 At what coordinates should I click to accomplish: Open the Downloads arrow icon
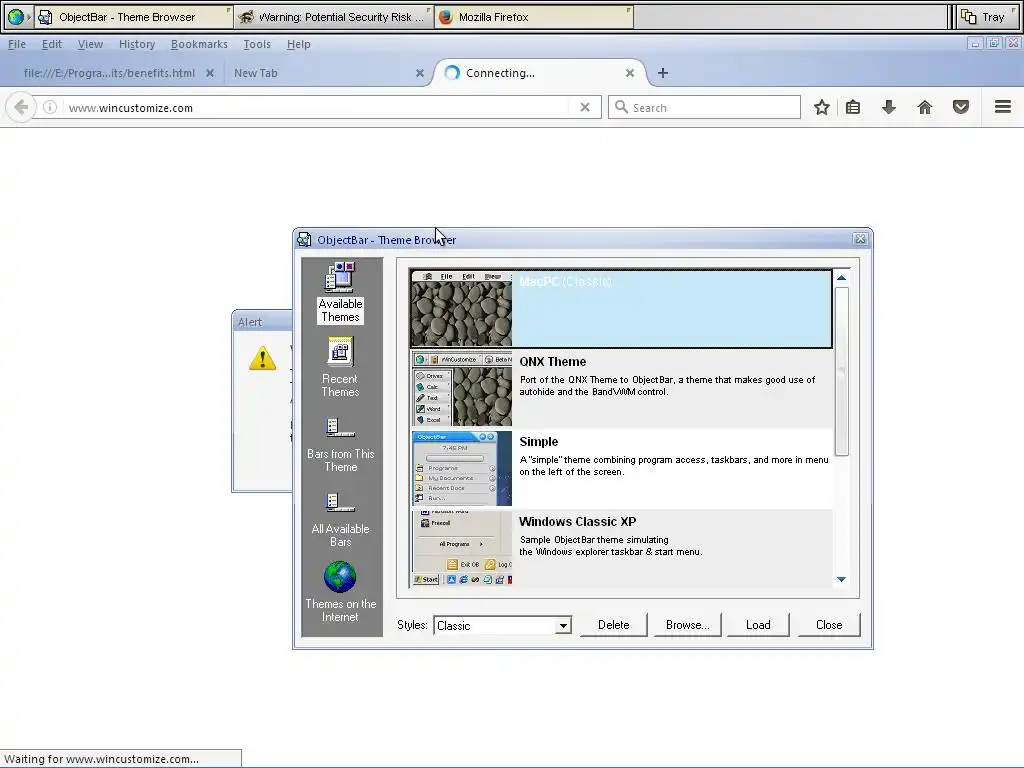coord(889,107)
